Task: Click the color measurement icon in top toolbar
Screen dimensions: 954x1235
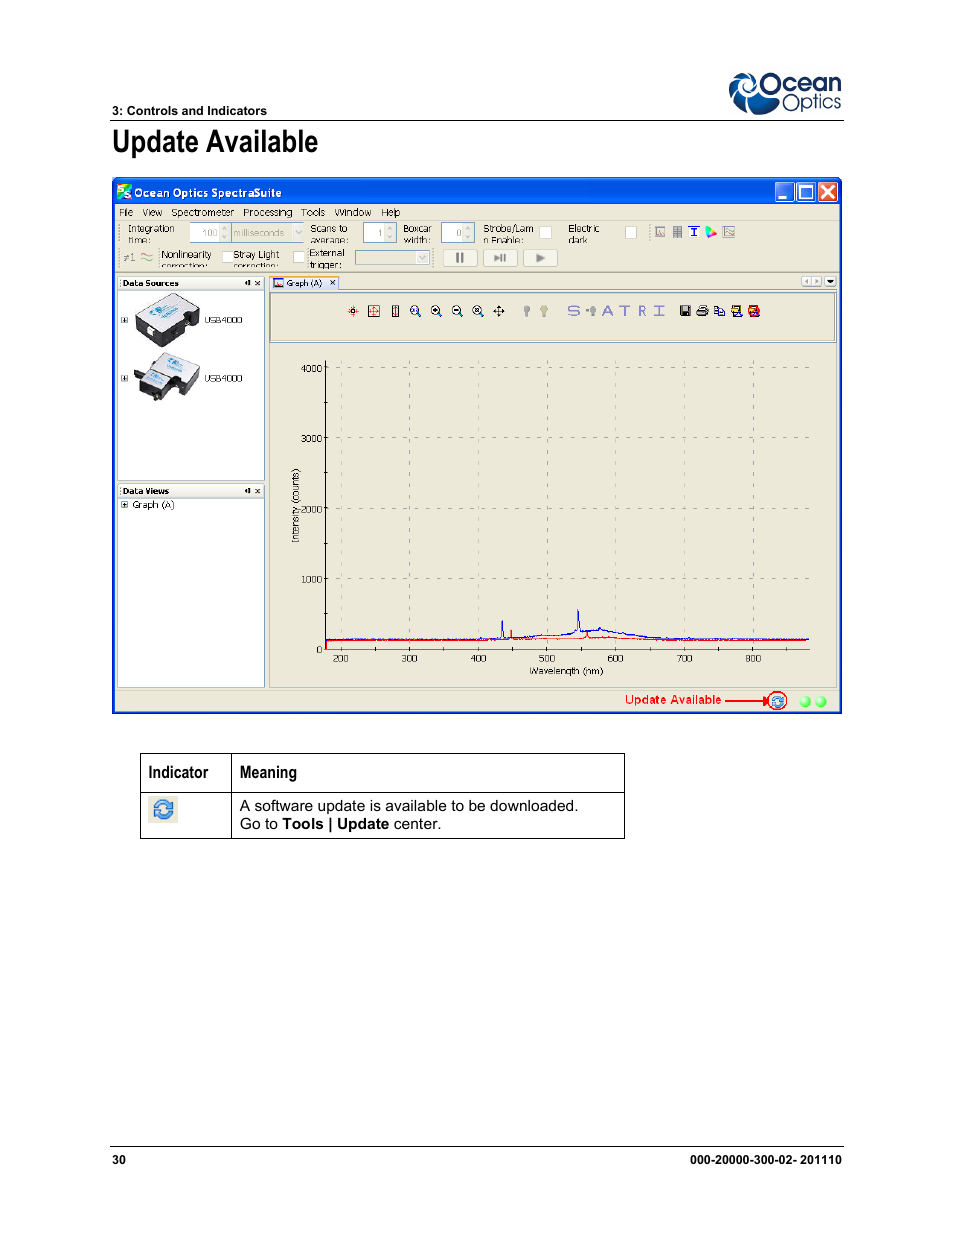Action: 711,232
